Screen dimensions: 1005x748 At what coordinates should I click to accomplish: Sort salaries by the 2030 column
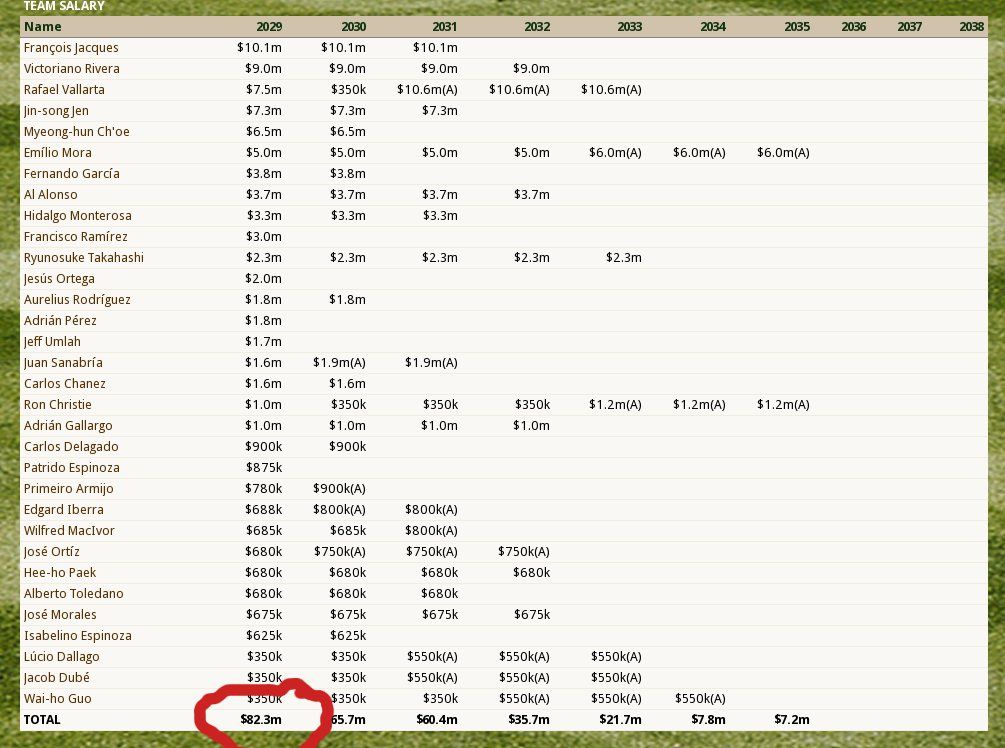coord(353,26)
